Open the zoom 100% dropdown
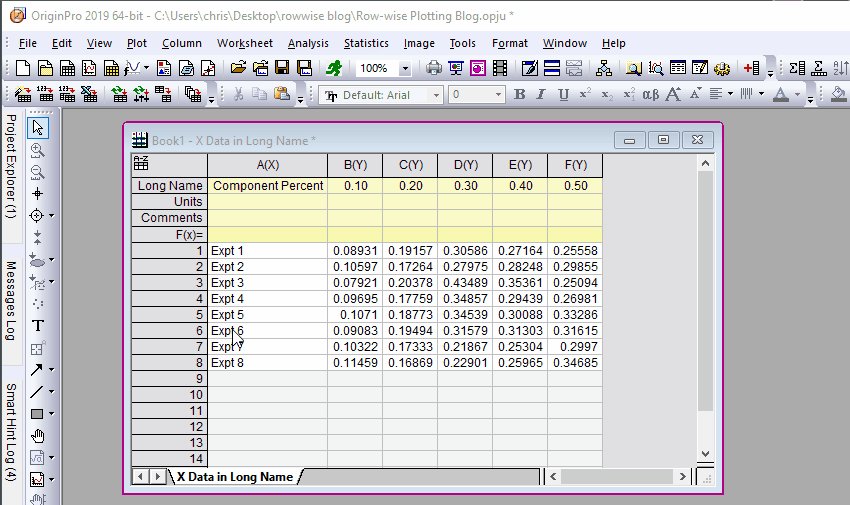The width and height of the screenshot is (850, 505). [x=404, y=69]
